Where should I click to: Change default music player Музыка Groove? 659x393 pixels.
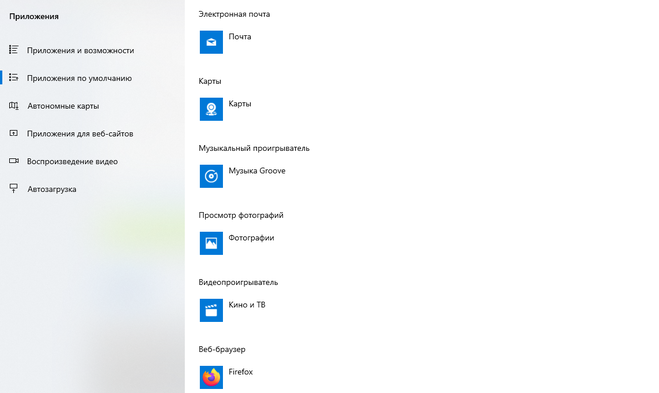click(x=243, y=176)
